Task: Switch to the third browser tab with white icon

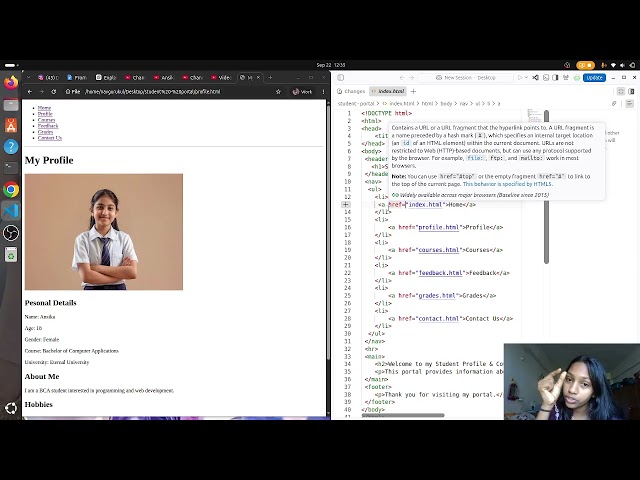Action: (106, 78)
